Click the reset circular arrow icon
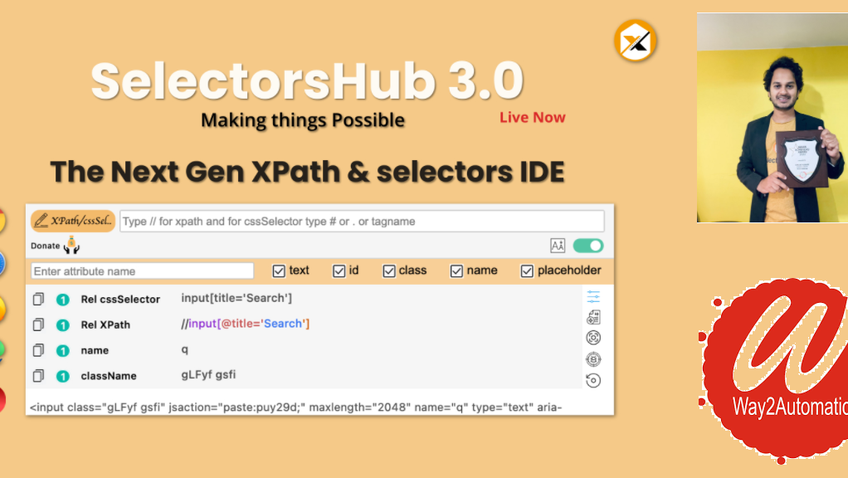Viewport: 848px width, 478px height. [x=593, y=380]
